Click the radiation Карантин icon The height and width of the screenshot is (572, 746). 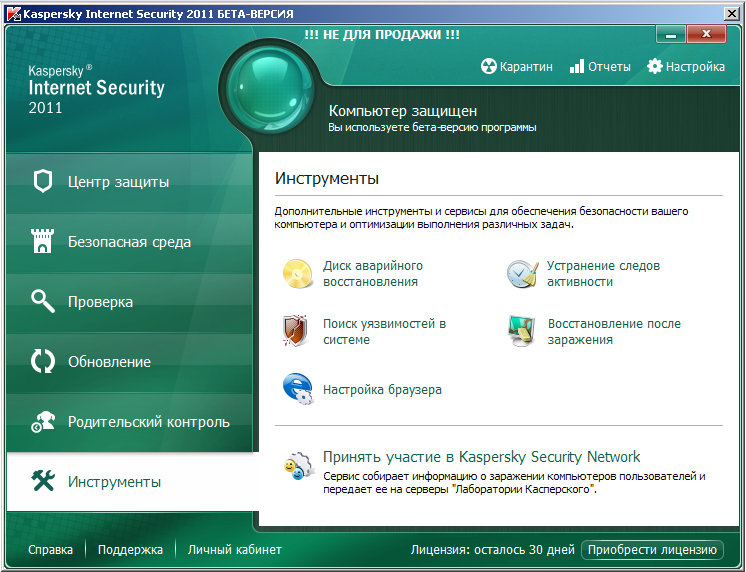pyautogui.click(x=489, y=66)
